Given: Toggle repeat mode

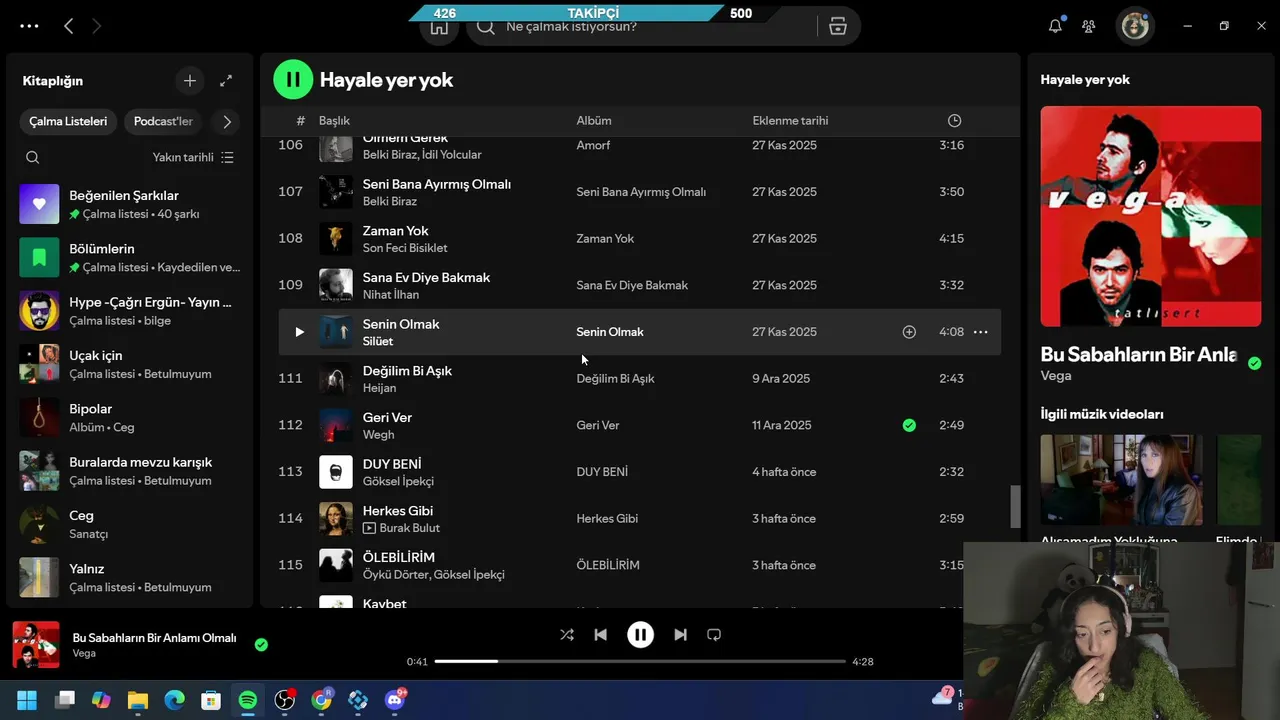Looking at the screenshot, I should pyautogui.click(x=714, y=634).
